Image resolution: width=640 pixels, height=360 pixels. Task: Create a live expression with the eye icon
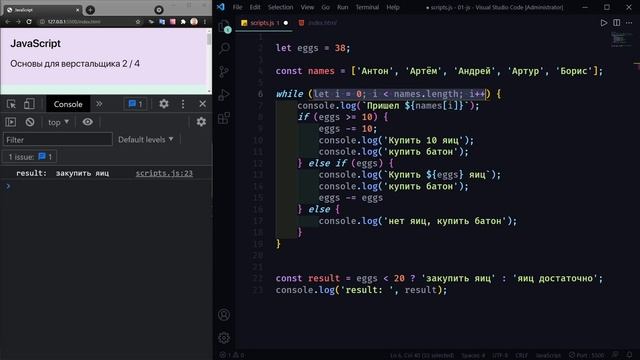pyautogui.click(x=87, y=122)
